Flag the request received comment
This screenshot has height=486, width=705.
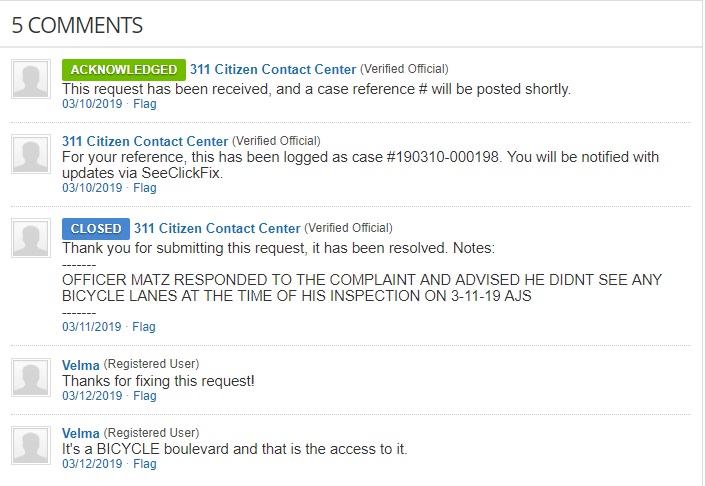[x=145, y=103]
